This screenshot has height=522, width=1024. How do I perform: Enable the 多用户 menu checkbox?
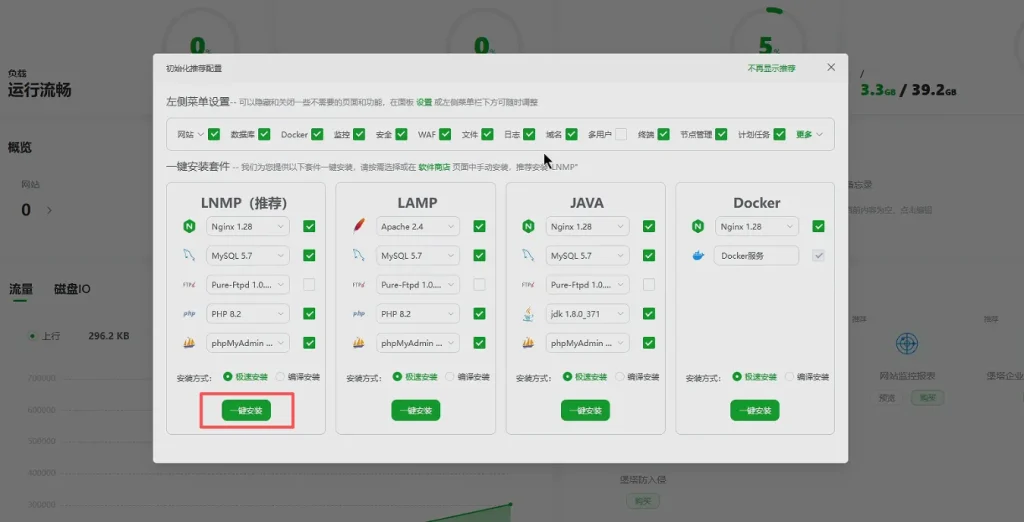621,134
